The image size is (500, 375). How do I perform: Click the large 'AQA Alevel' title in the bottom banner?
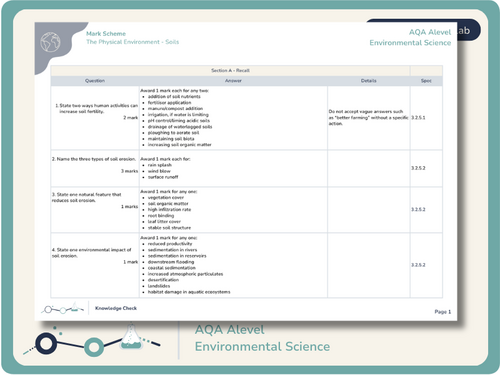tap(230, 330)
